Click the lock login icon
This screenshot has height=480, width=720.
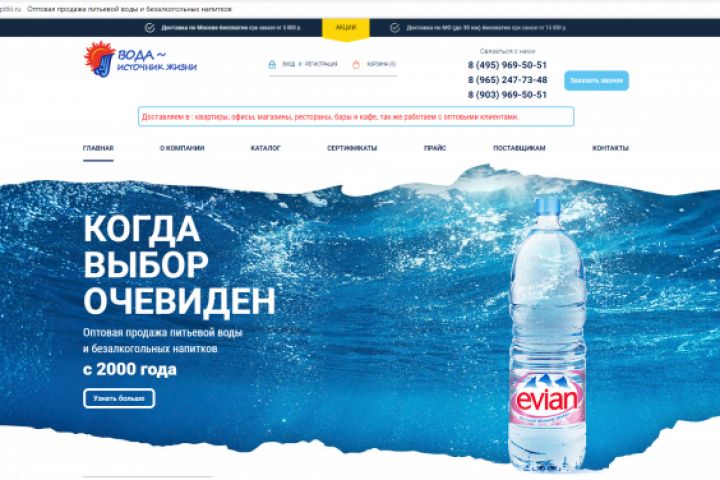pyautogui.click(x=272, y=64)
